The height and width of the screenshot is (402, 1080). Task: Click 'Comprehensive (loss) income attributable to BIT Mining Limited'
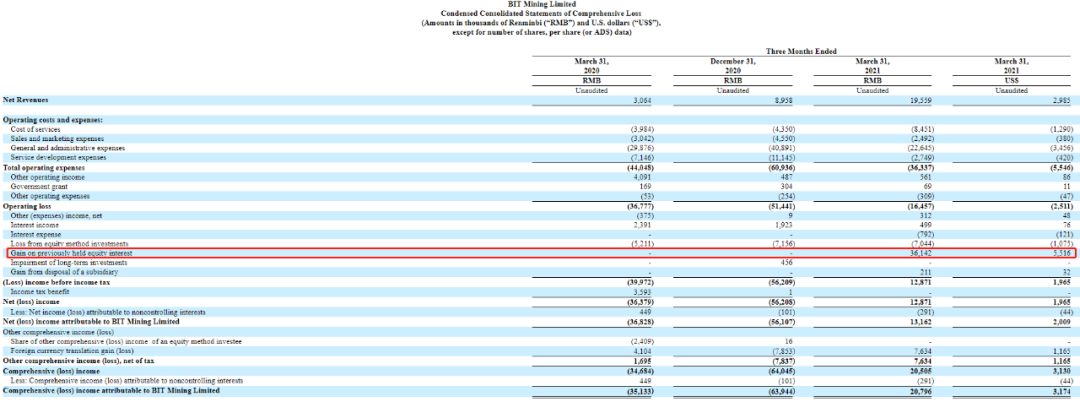click(111, 391)
